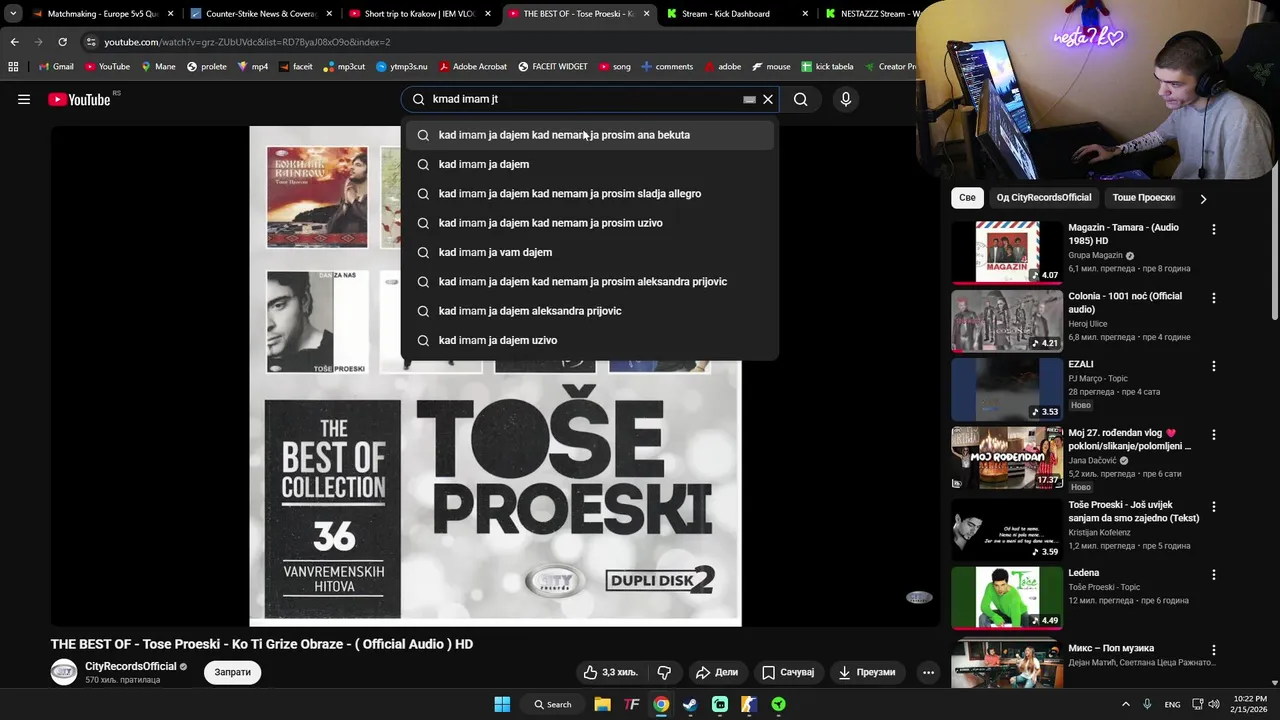
Task: Click the Запрати subscribe button
Action: point(233,672)
